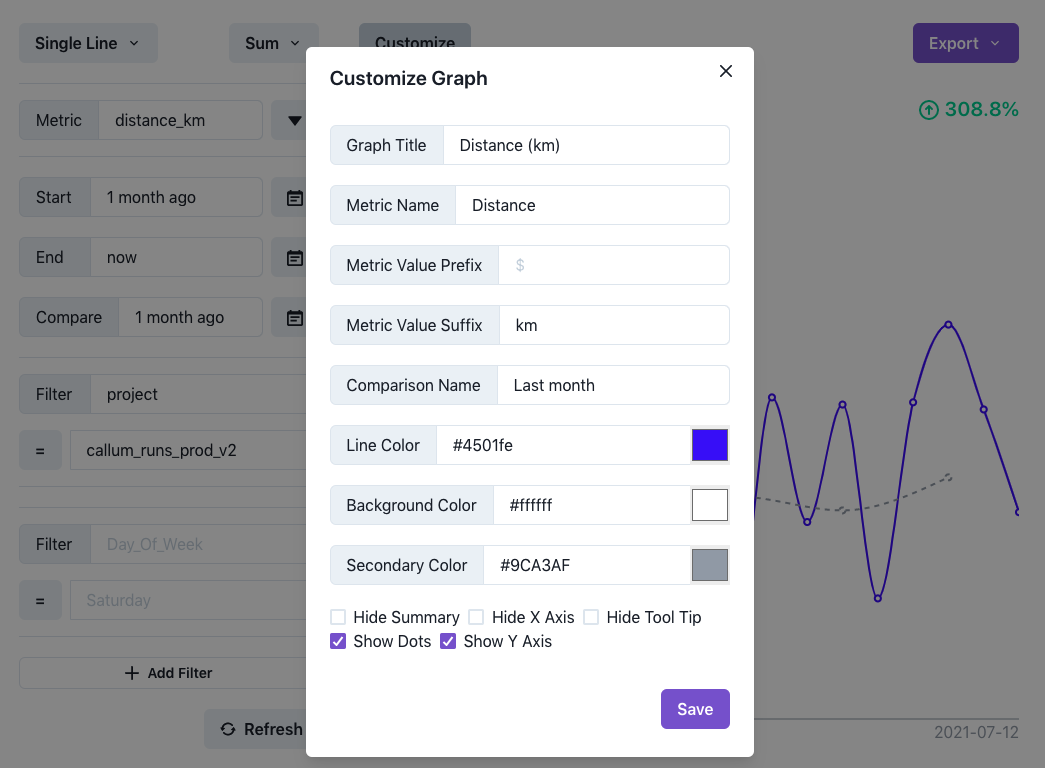
Task: Open the gray Secondary Color swatch
Action: tap(710, 565)
